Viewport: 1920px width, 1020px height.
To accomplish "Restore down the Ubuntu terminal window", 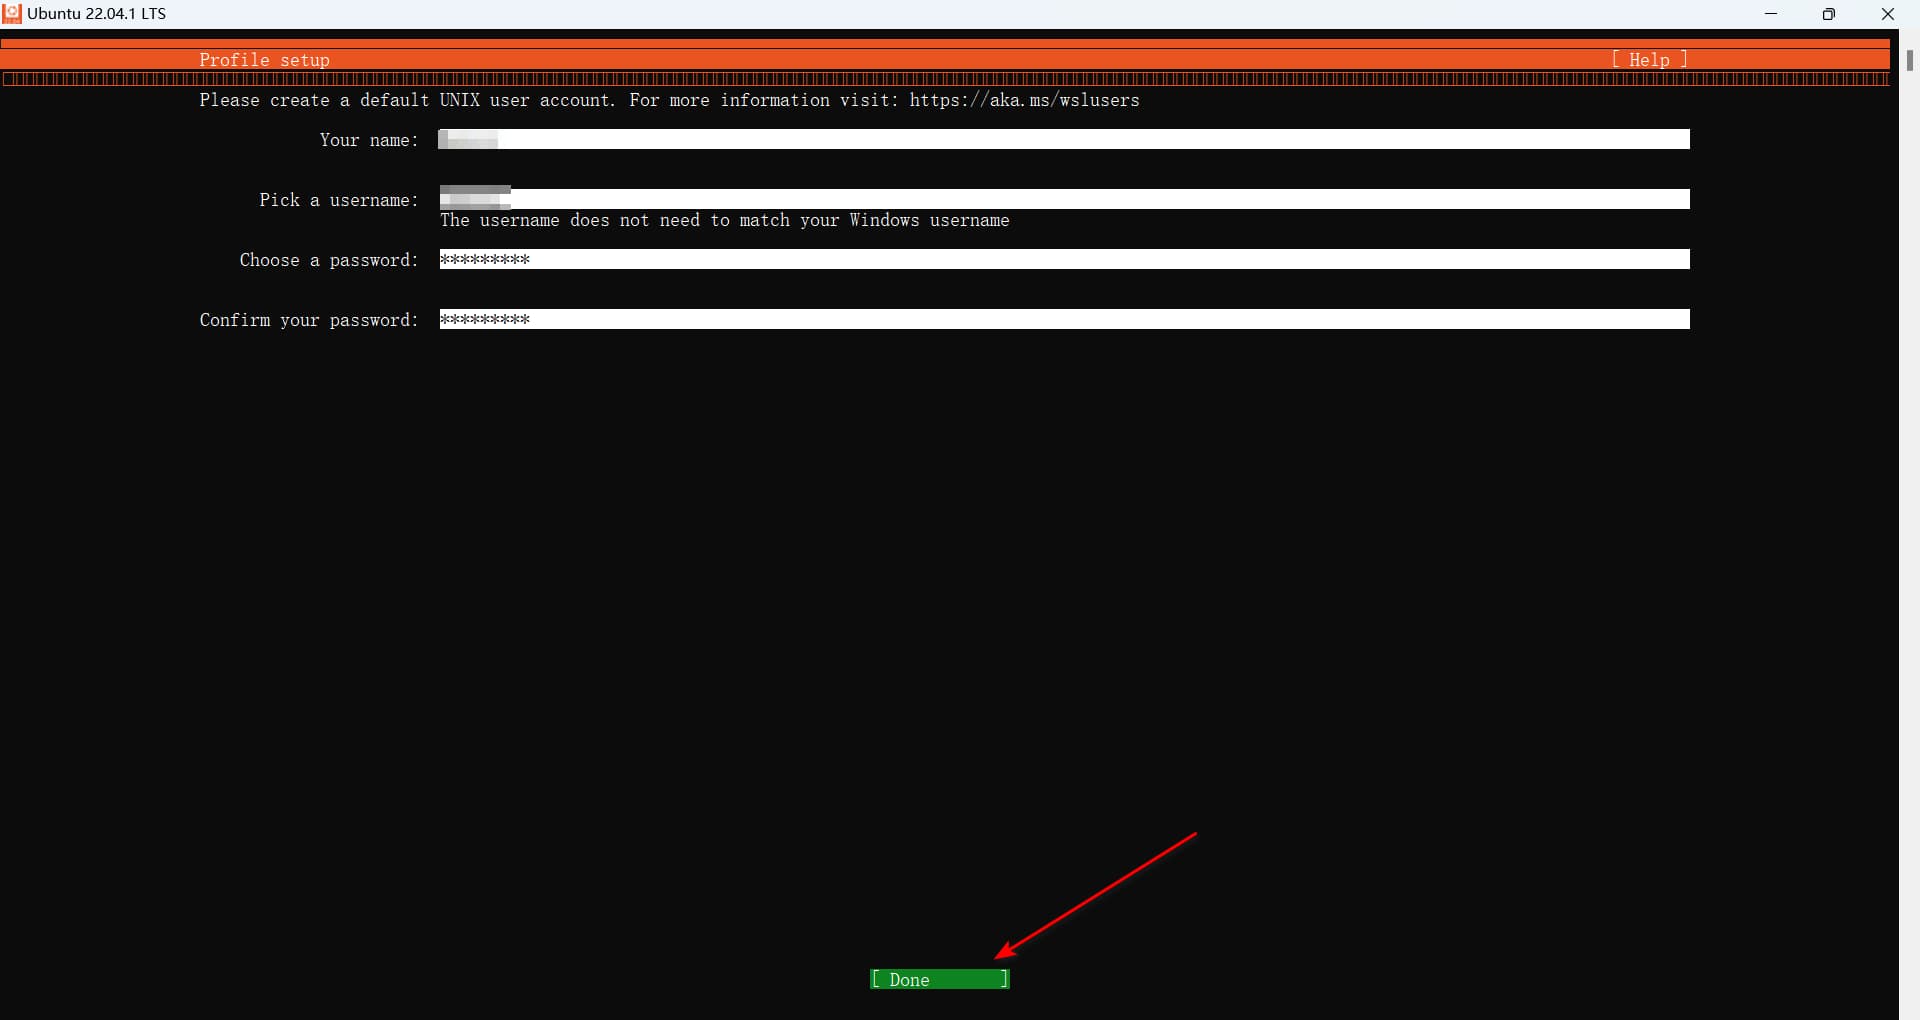I will 1829,14.
